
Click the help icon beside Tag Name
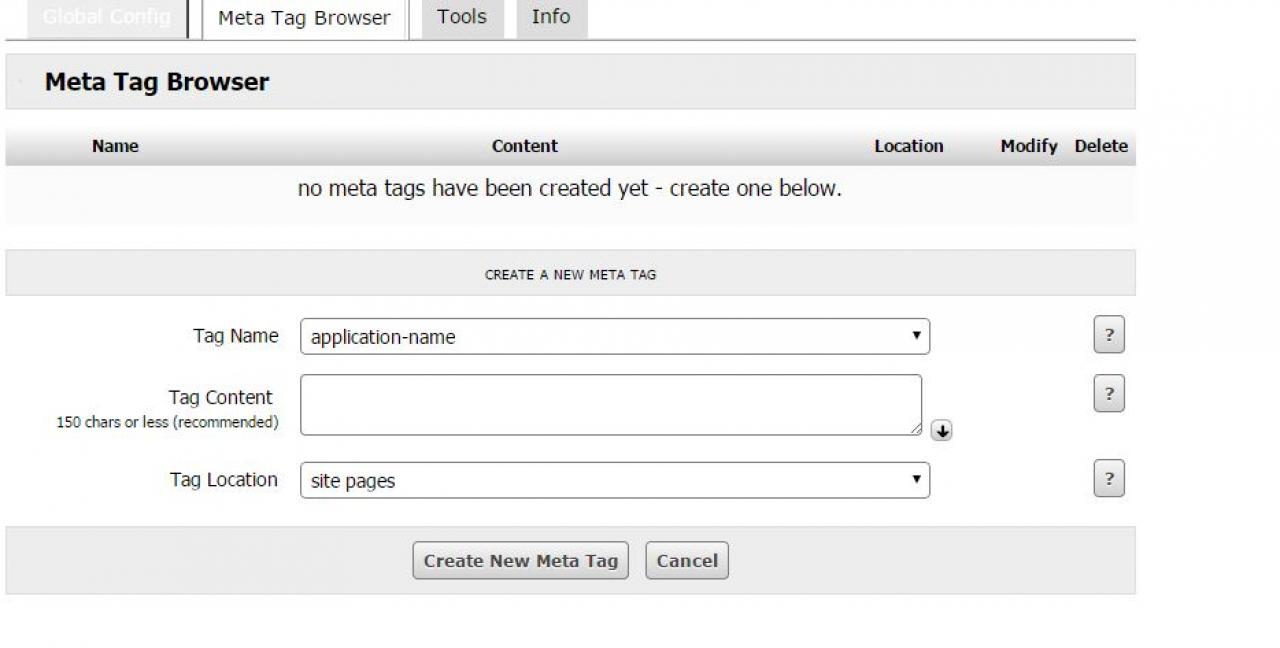tap(1108, 335)
